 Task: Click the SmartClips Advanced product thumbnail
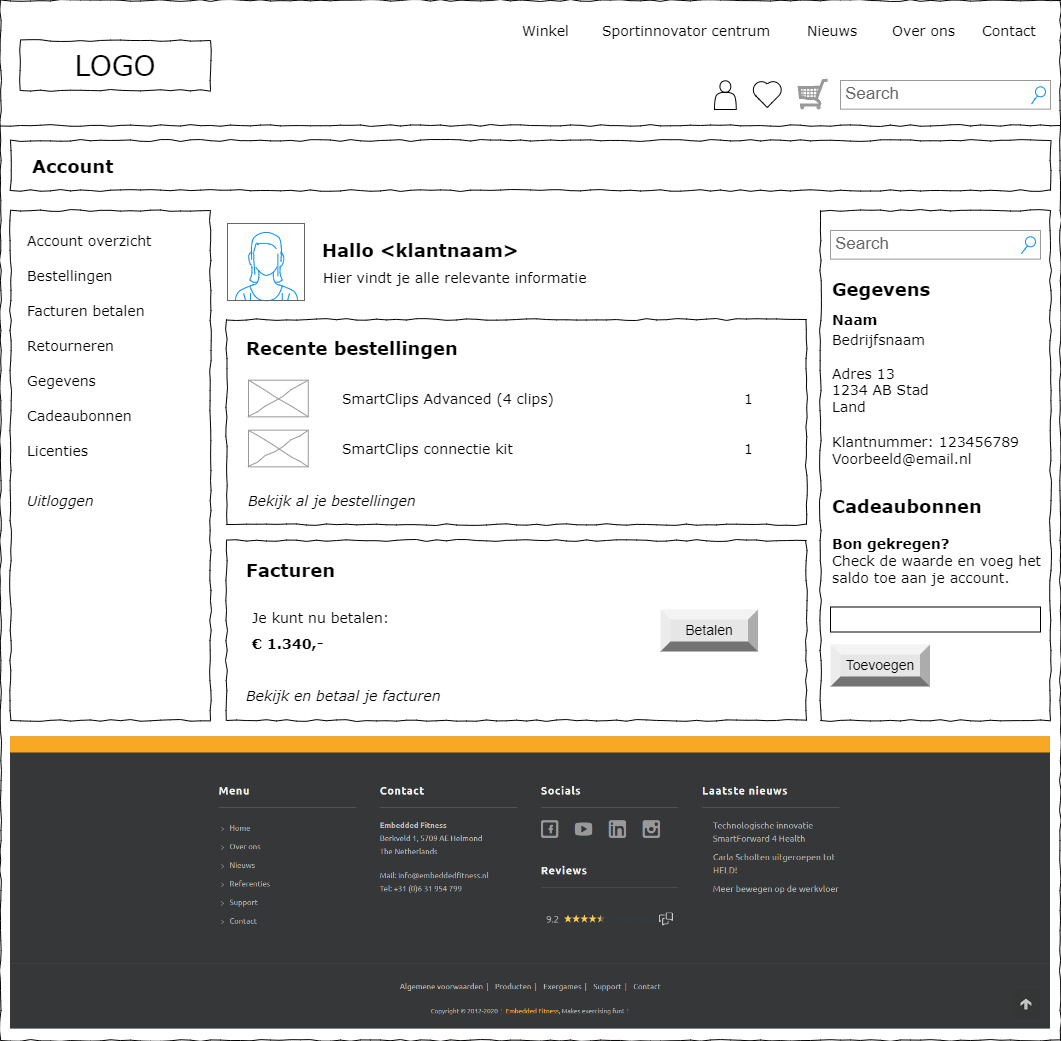(x=278, y=399)
